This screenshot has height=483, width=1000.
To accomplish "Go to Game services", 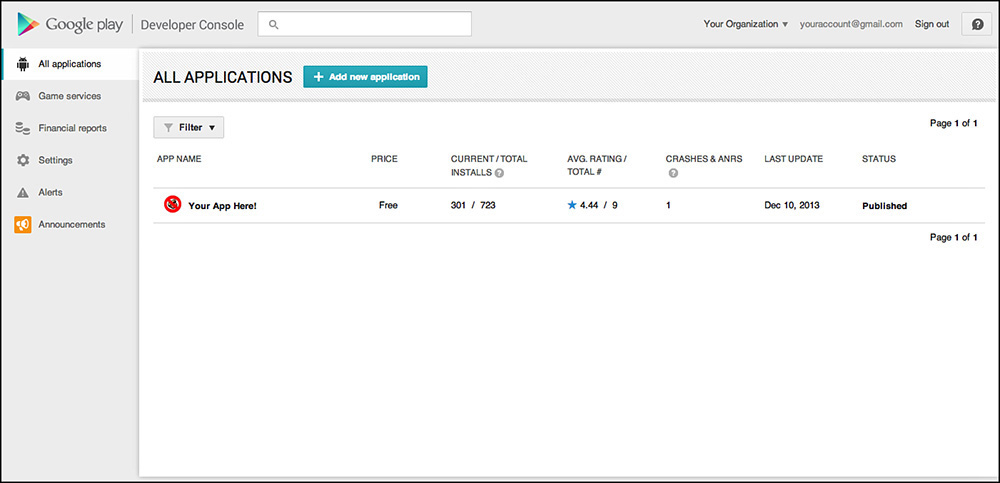I will [x=70, y=96].
